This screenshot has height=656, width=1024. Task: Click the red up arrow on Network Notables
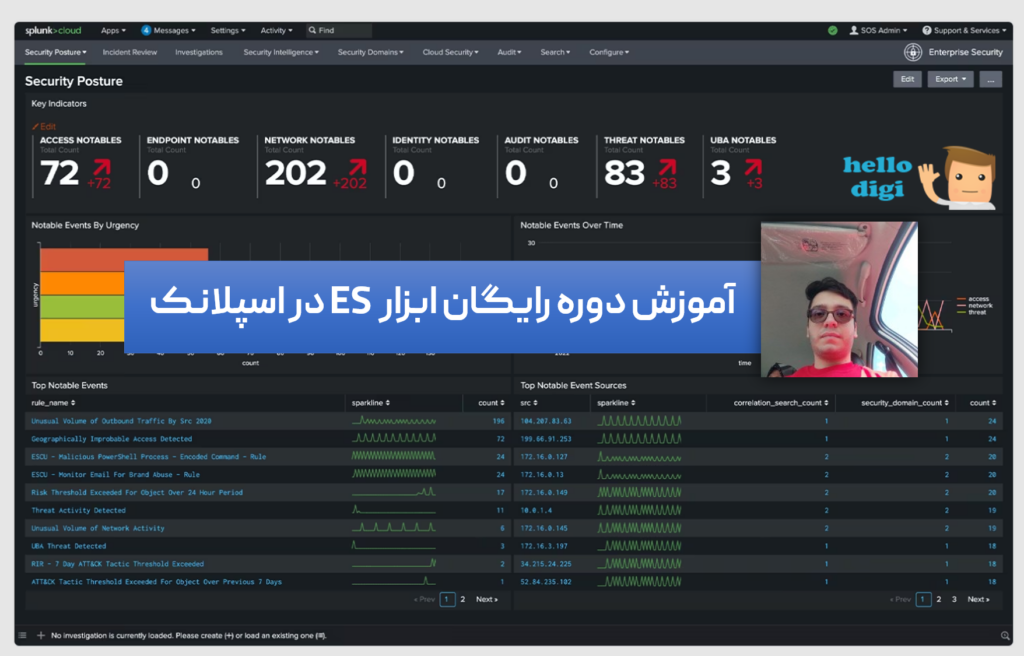pyautogui.click(x=358, y=167)
